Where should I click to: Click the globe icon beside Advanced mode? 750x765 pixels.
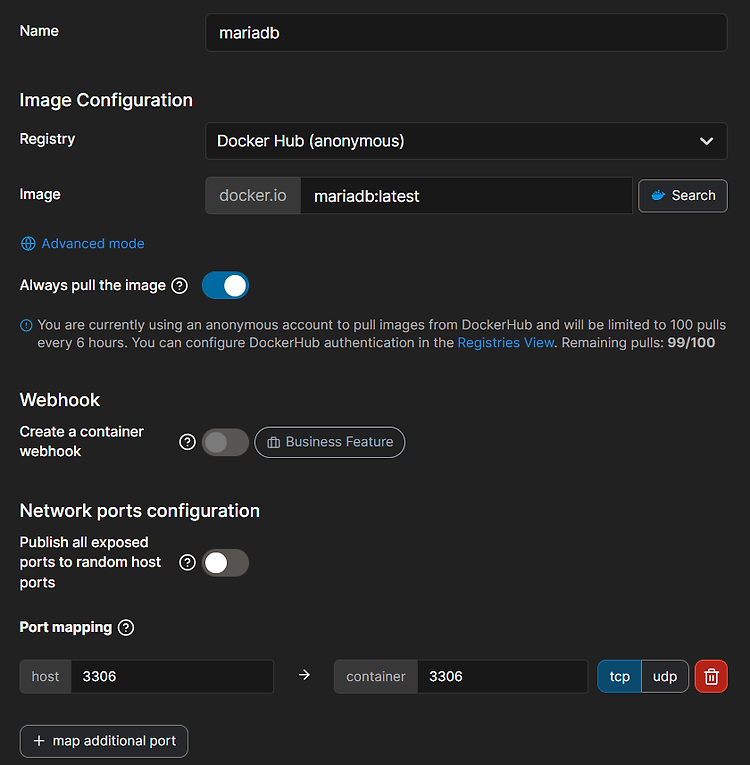28,243
